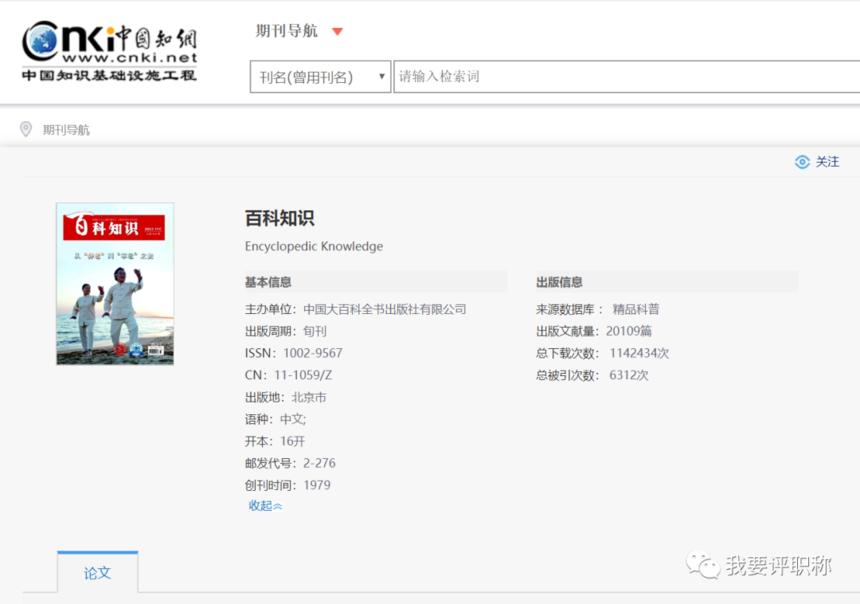Select the Encyclopedic Knowledge subtitle
The image size is (860, 604).
coord(314,246)
